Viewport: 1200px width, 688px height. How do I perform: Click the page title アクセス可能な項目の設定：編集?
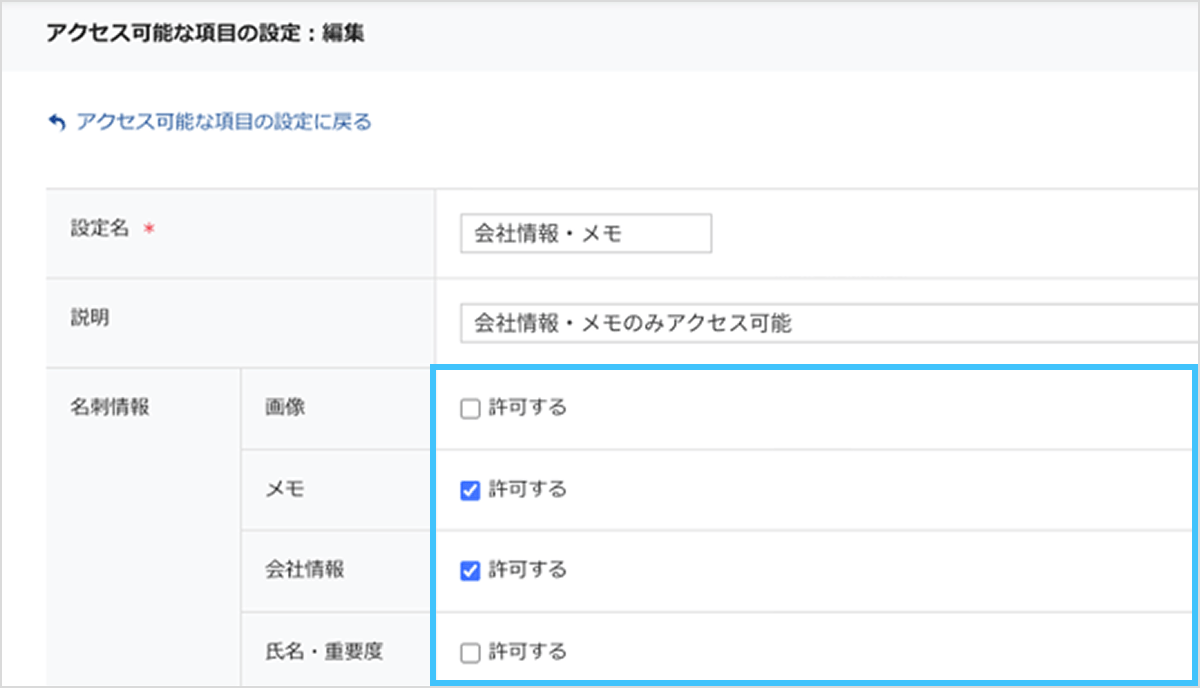click(205, 33)
